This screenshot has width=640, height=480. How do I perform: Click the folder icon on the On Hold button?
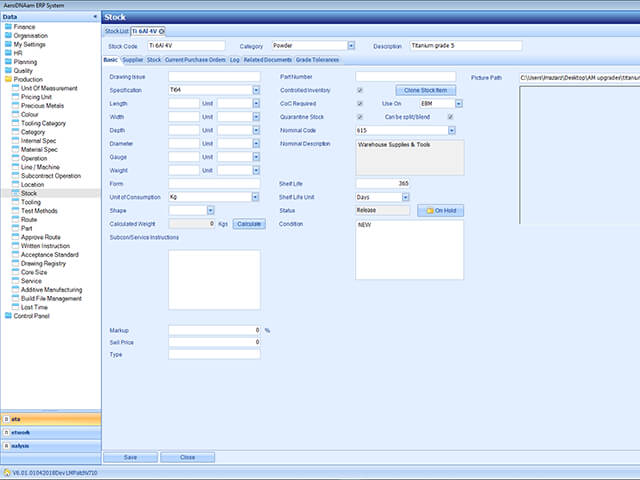pyautogui.click(x=430, y=211)
